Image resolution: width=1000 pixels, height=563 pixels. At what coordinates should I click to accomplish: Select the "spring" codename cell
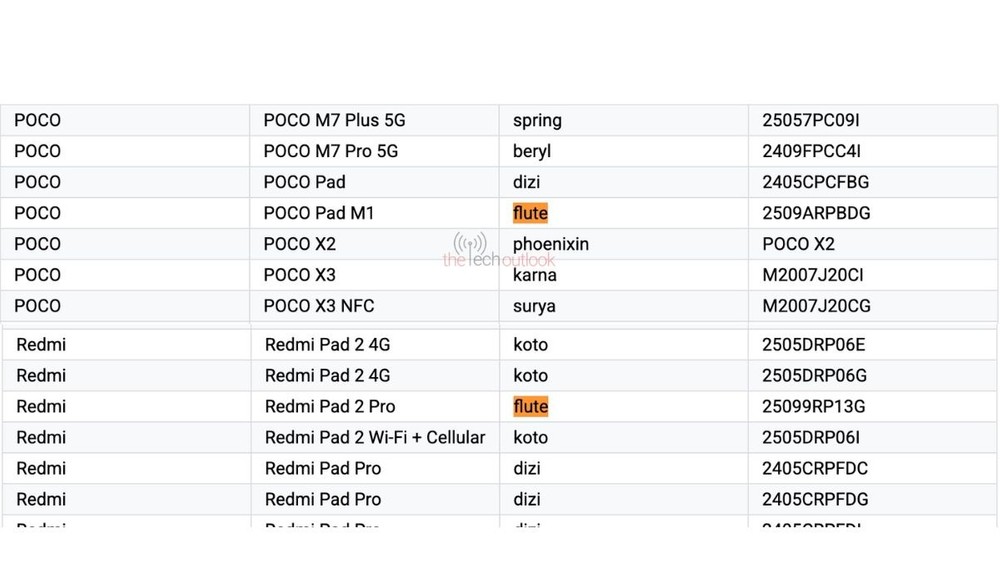point(537,120)
